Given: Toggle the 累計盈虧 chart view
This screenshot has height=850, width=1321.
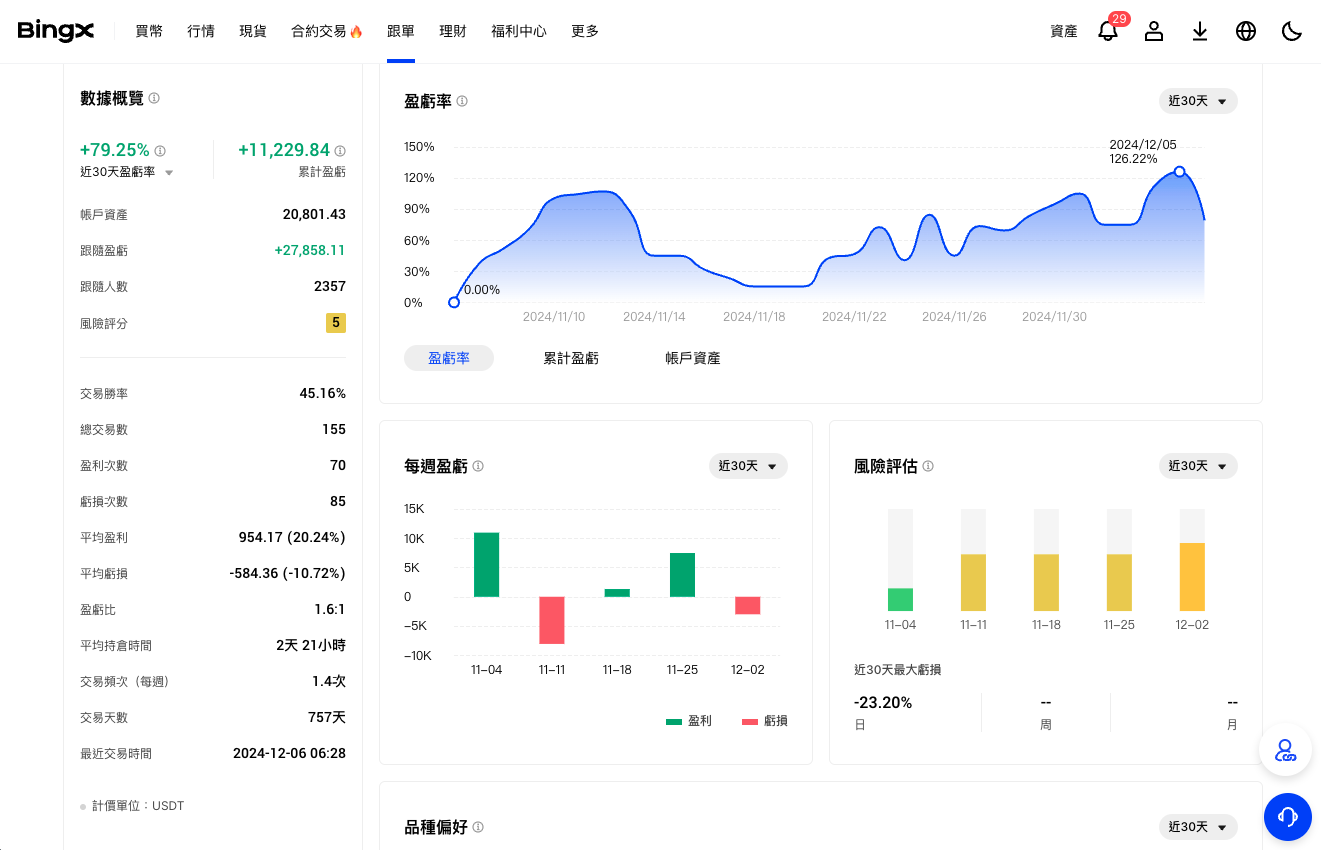Looking at the screenshot, I should [571, 357].
